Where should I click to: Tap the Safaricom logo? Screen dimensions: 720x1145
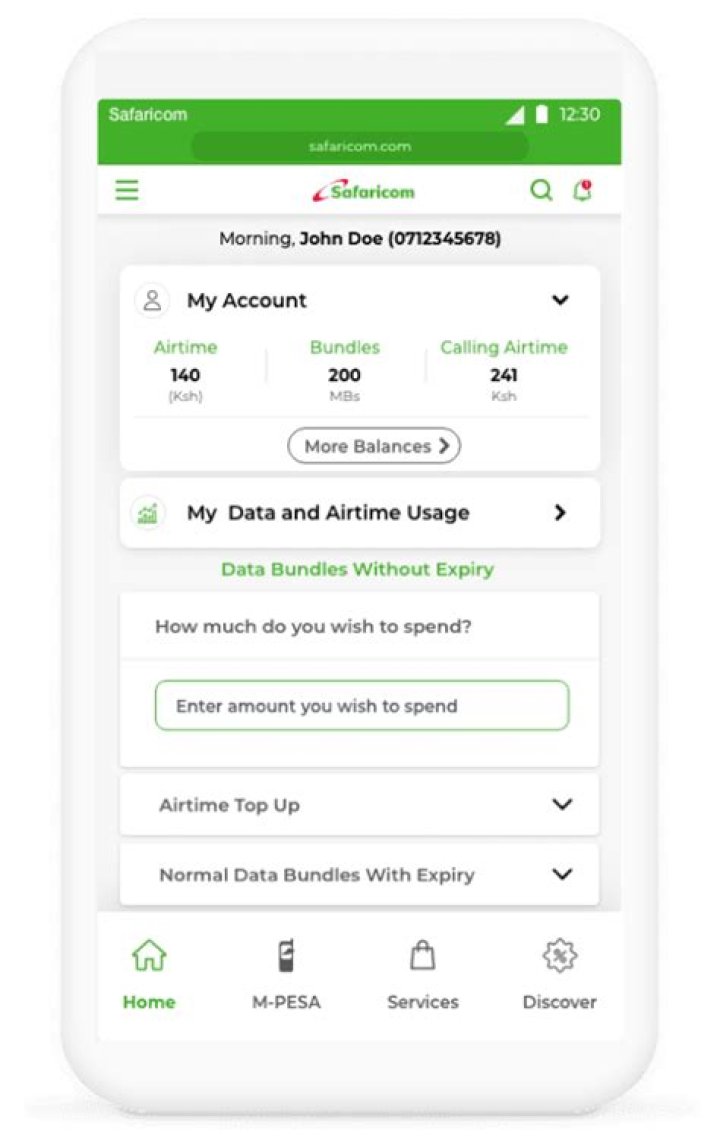(364, 191)
